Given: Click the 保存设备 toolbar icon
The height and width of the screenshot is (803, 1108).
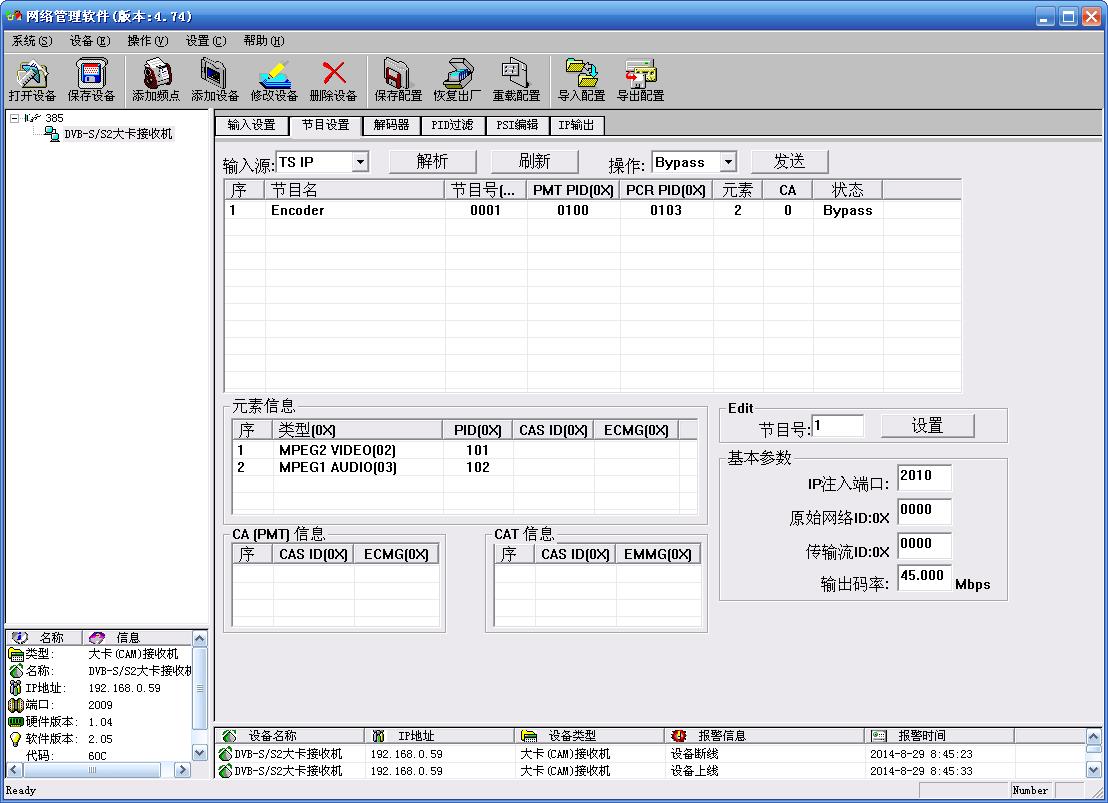Looking at the screenshot, I should coord(91,74).
